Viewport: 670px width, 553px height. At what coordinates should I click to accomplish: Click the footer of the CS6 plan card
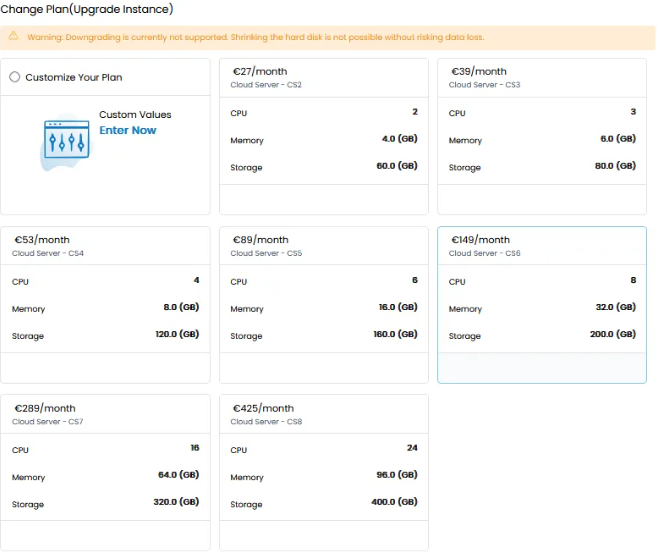(x=541, y=368)
